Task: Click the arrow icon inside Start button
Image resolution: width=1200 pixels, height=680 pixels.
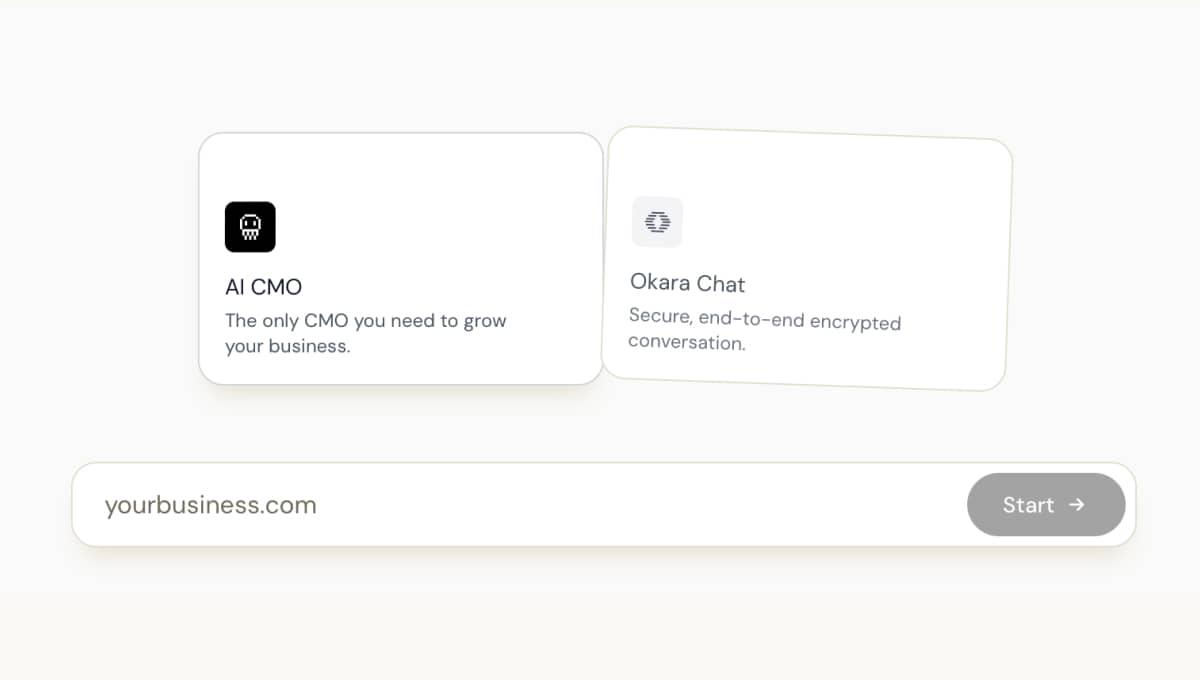Action: click(x=1077, y=505)
